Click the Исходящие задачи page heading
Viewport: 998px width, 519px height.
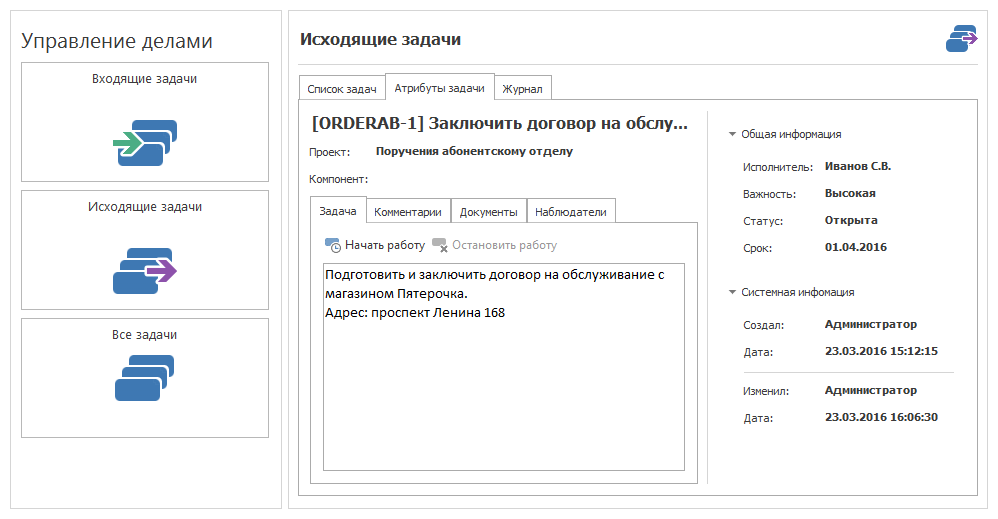point(381,39)
